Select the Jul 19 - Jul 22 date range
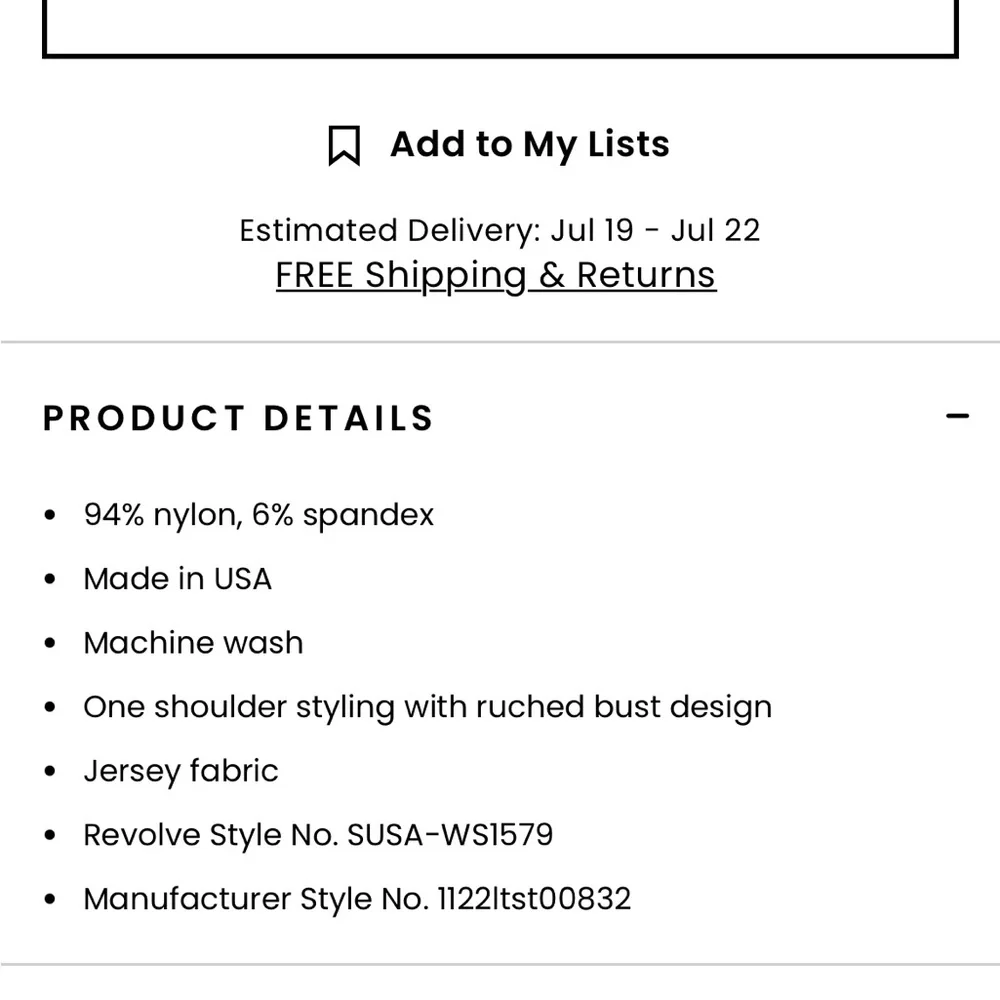The image size is (1000, 1000). tap(655, 231)
